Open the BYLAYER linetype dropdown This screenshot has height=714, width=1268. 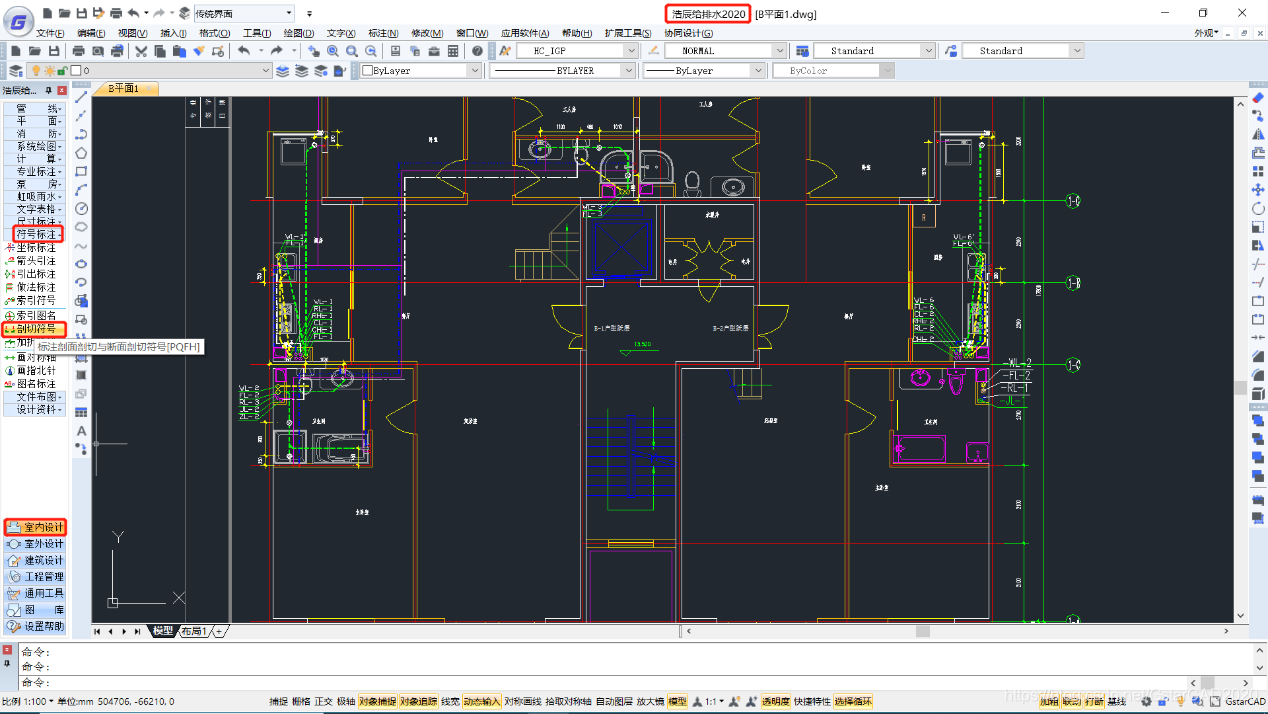tap(560, 71)
